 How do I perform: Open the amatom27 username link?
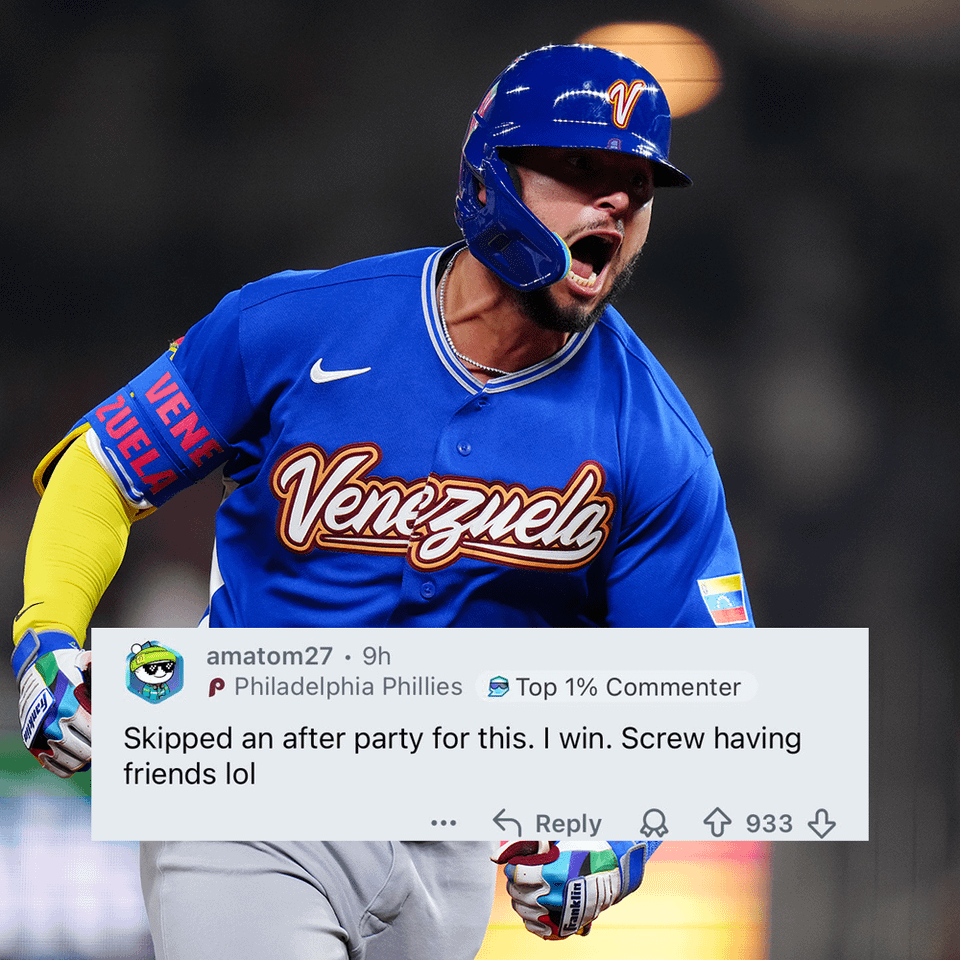pyautogui.click(x=269, y=656)
